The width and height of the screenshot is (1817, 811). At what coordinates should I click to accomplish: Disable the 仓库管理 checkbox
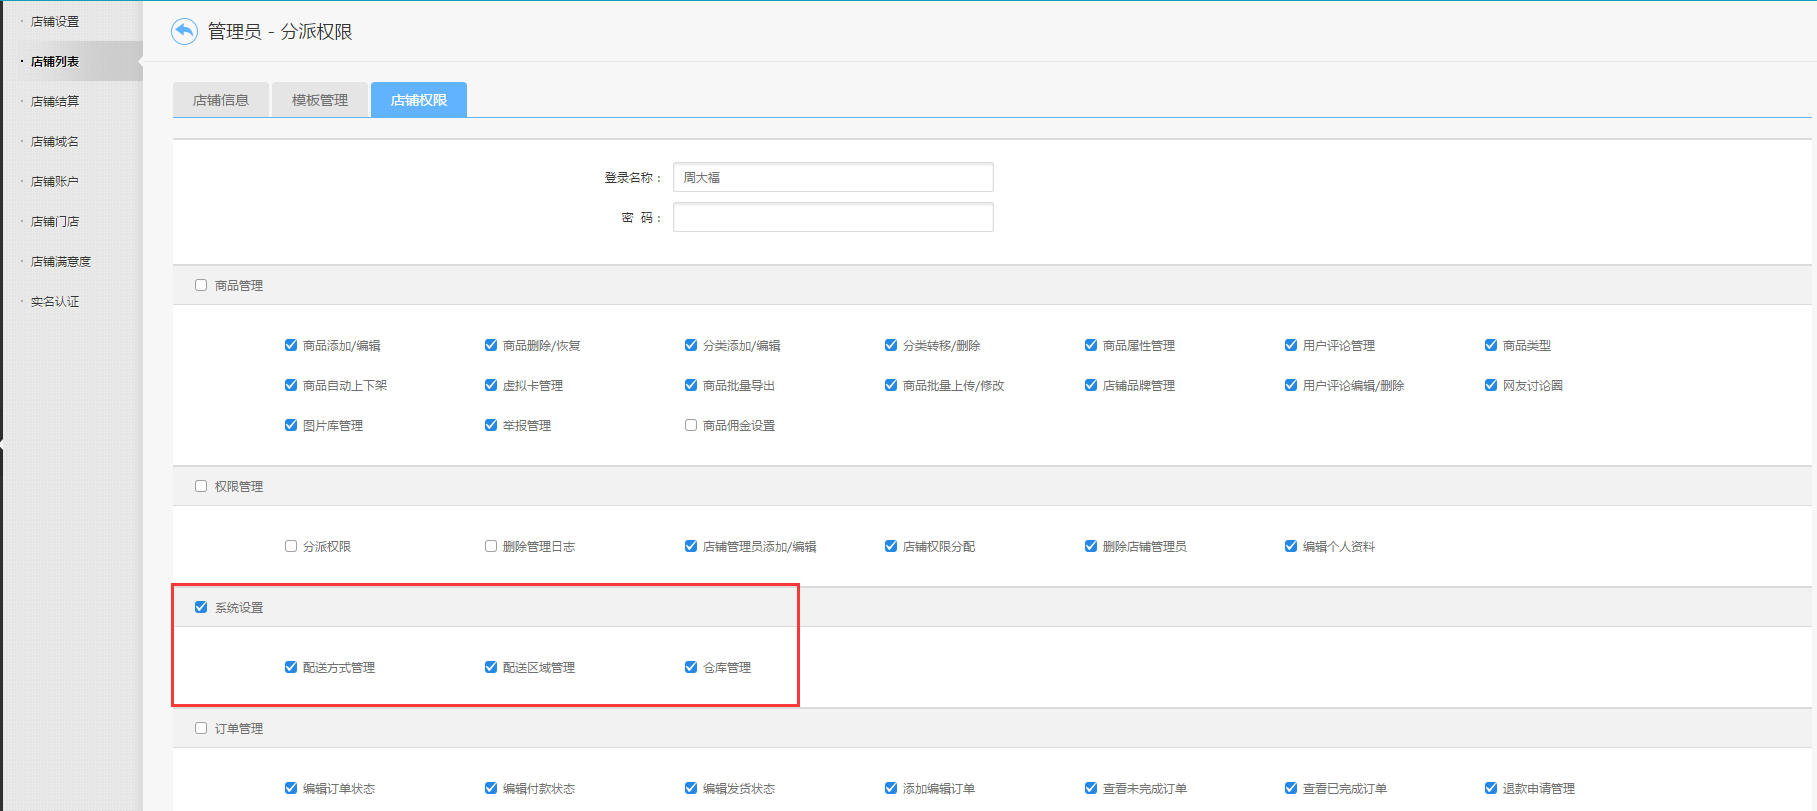[x=691, y=667]
